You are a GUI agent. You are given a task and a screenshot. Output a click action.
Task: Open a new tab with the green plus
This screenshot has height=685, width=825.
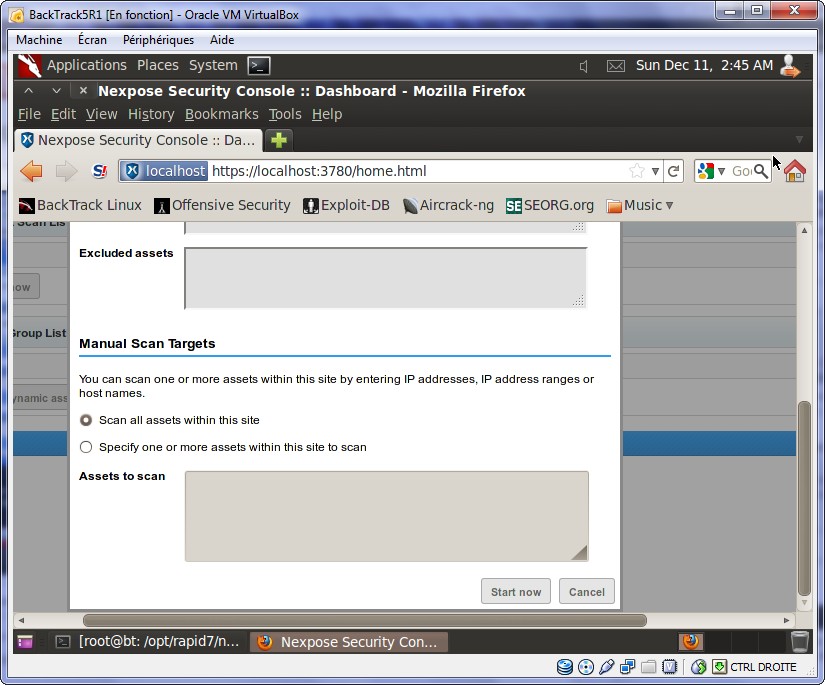click(x=279, y=140)
